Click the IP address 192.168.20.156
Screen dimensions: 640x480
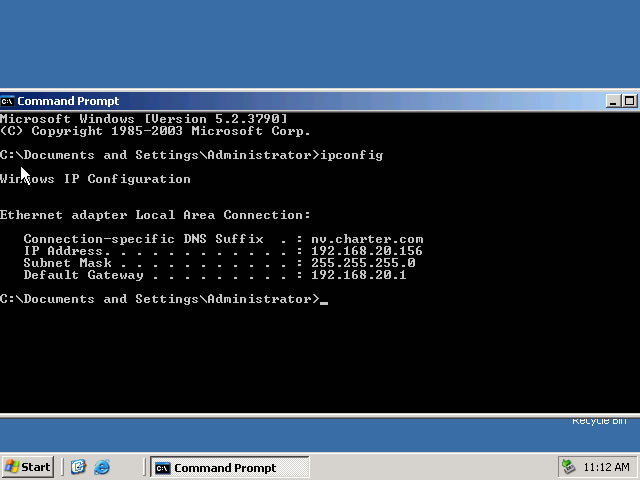pyautogui.click(x=367, y=251)
